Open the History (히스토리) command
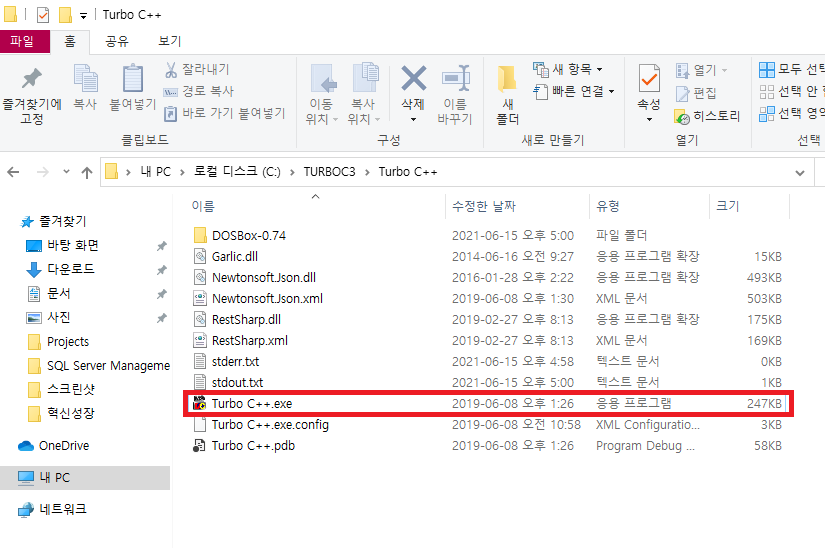The height and width of the screenshot is (548, 825). (x=707, y=116)
